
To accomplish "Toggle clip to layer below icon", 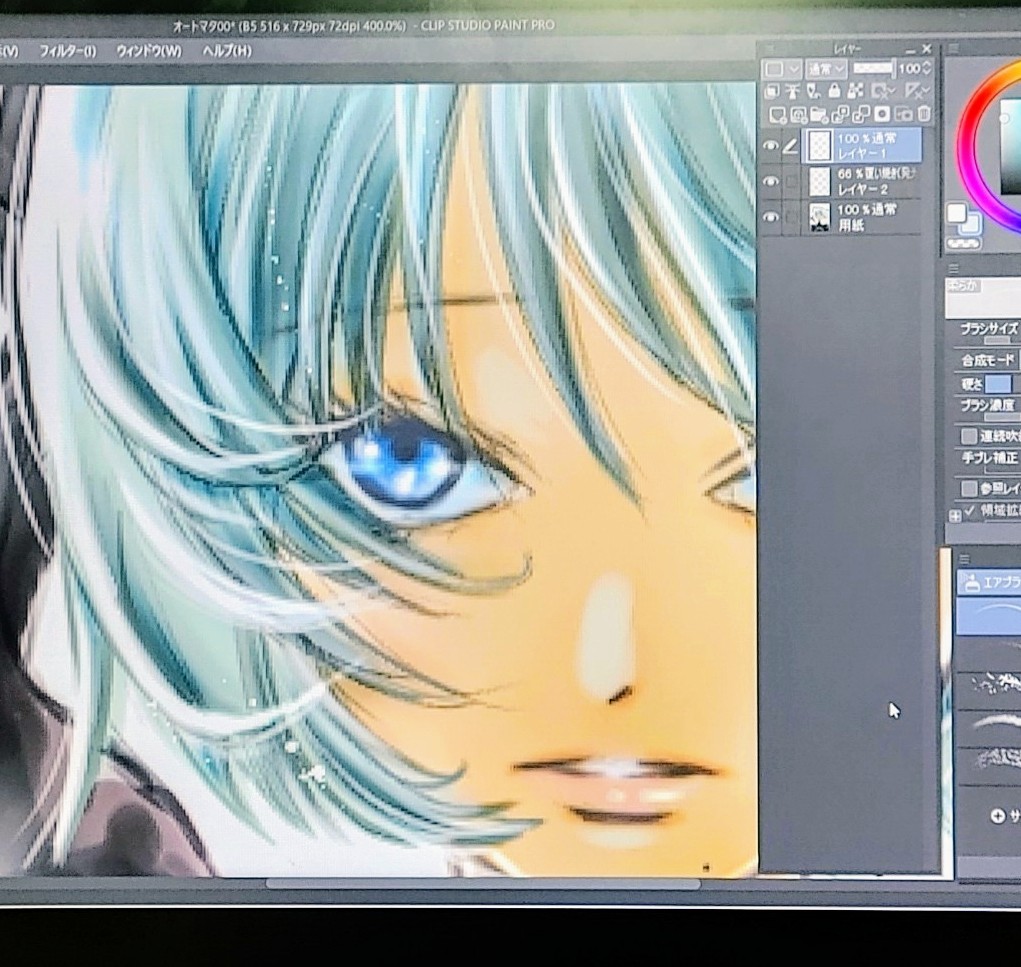I will pos(772,91).
